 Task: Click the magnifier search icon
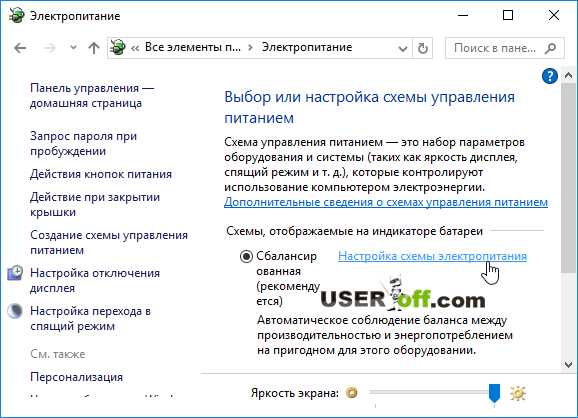pyautogui.click(x=550, y=48)
